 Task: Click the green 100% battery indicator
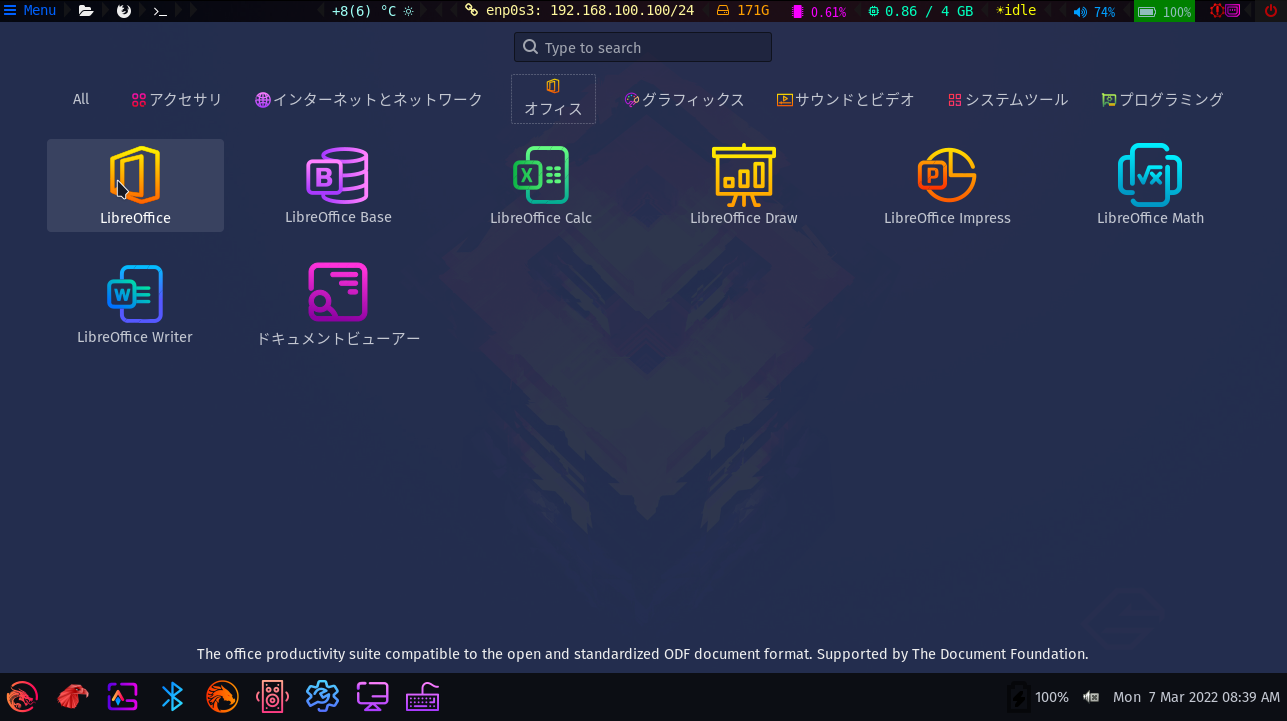click(x=1164, y=12)
